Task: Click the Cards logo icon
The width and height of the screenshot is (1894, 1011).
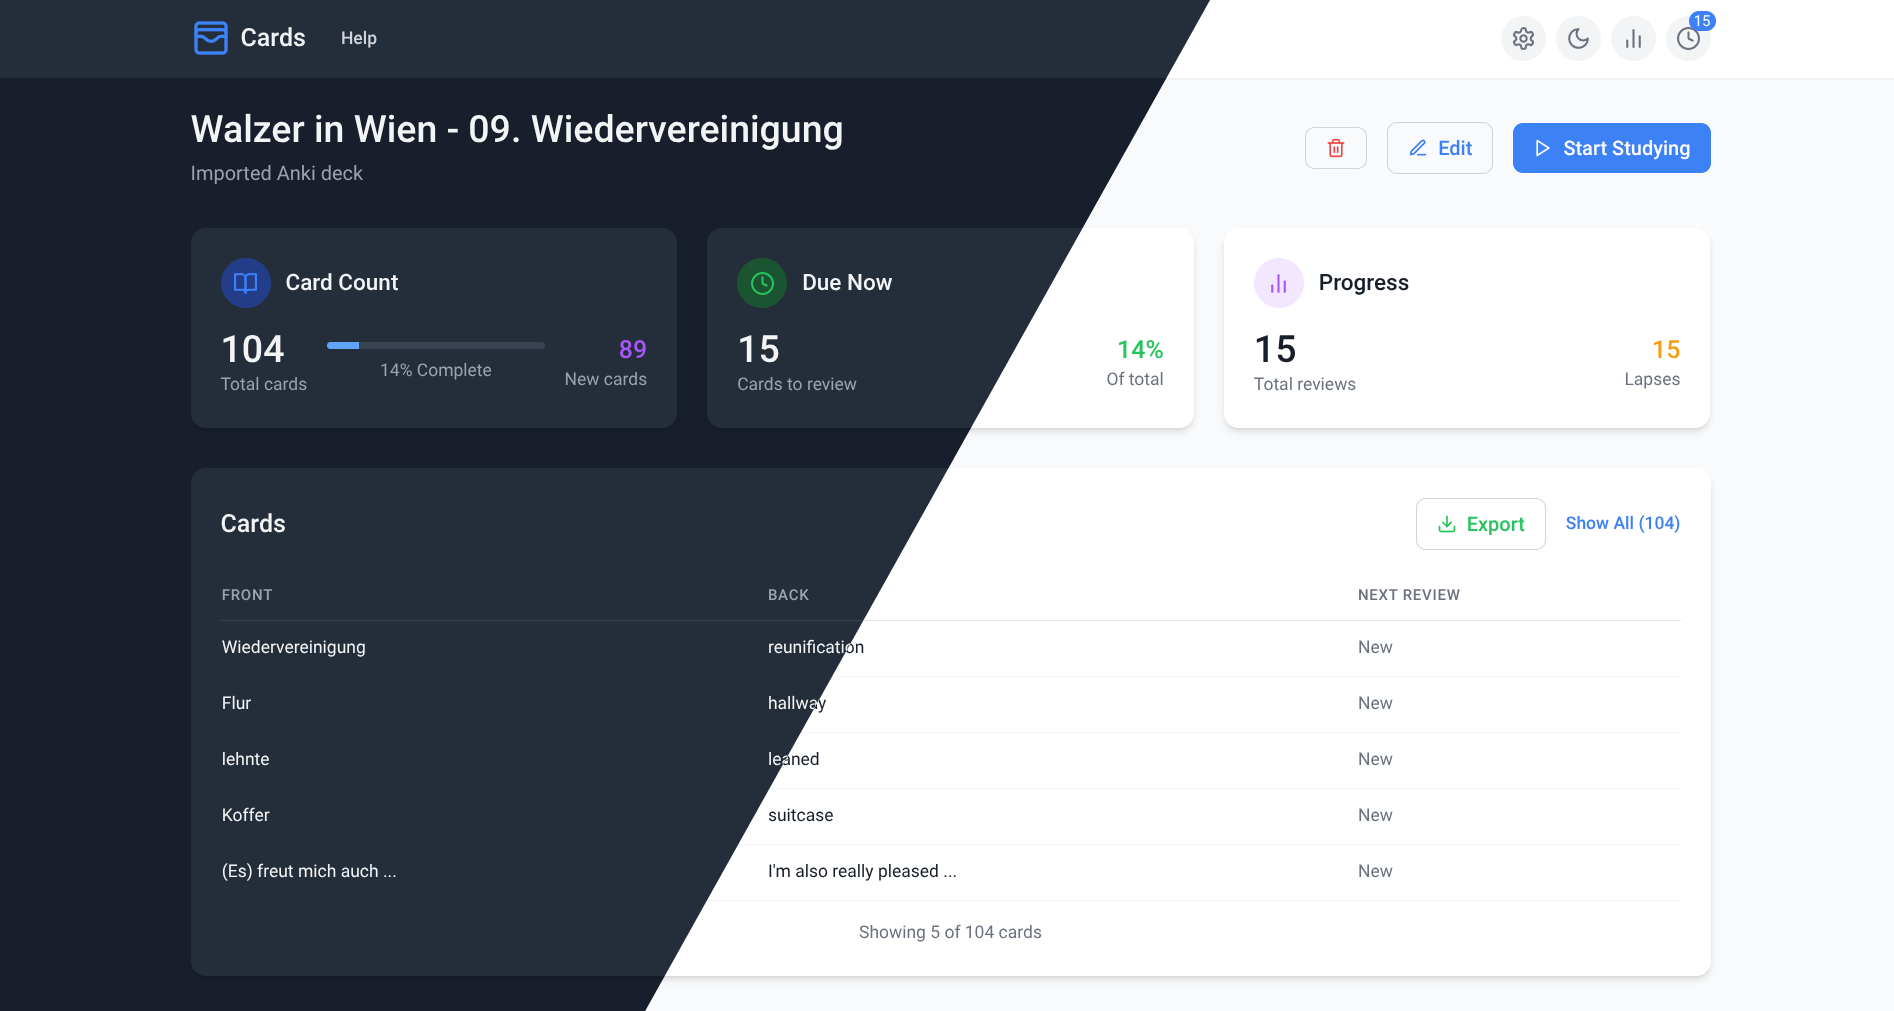Action: 210,38
